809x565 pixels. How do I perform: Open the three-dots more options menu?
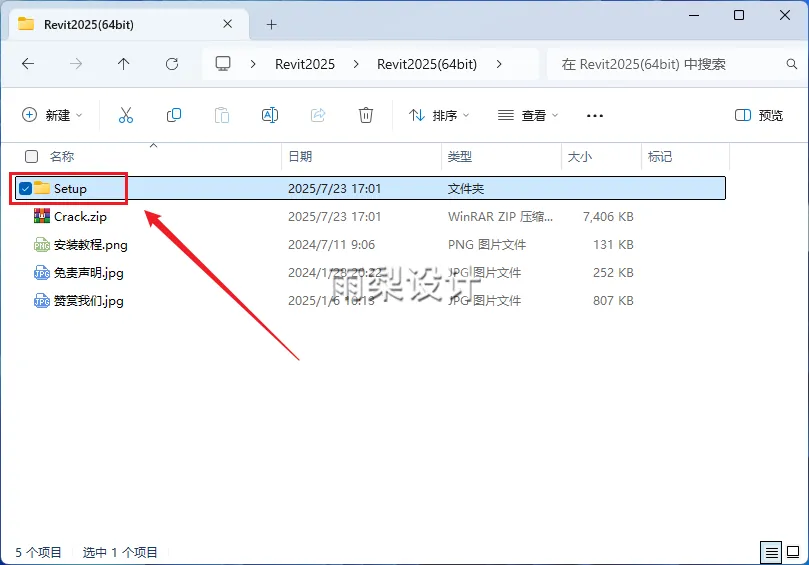pyautogui.click(x=595, y=116)
